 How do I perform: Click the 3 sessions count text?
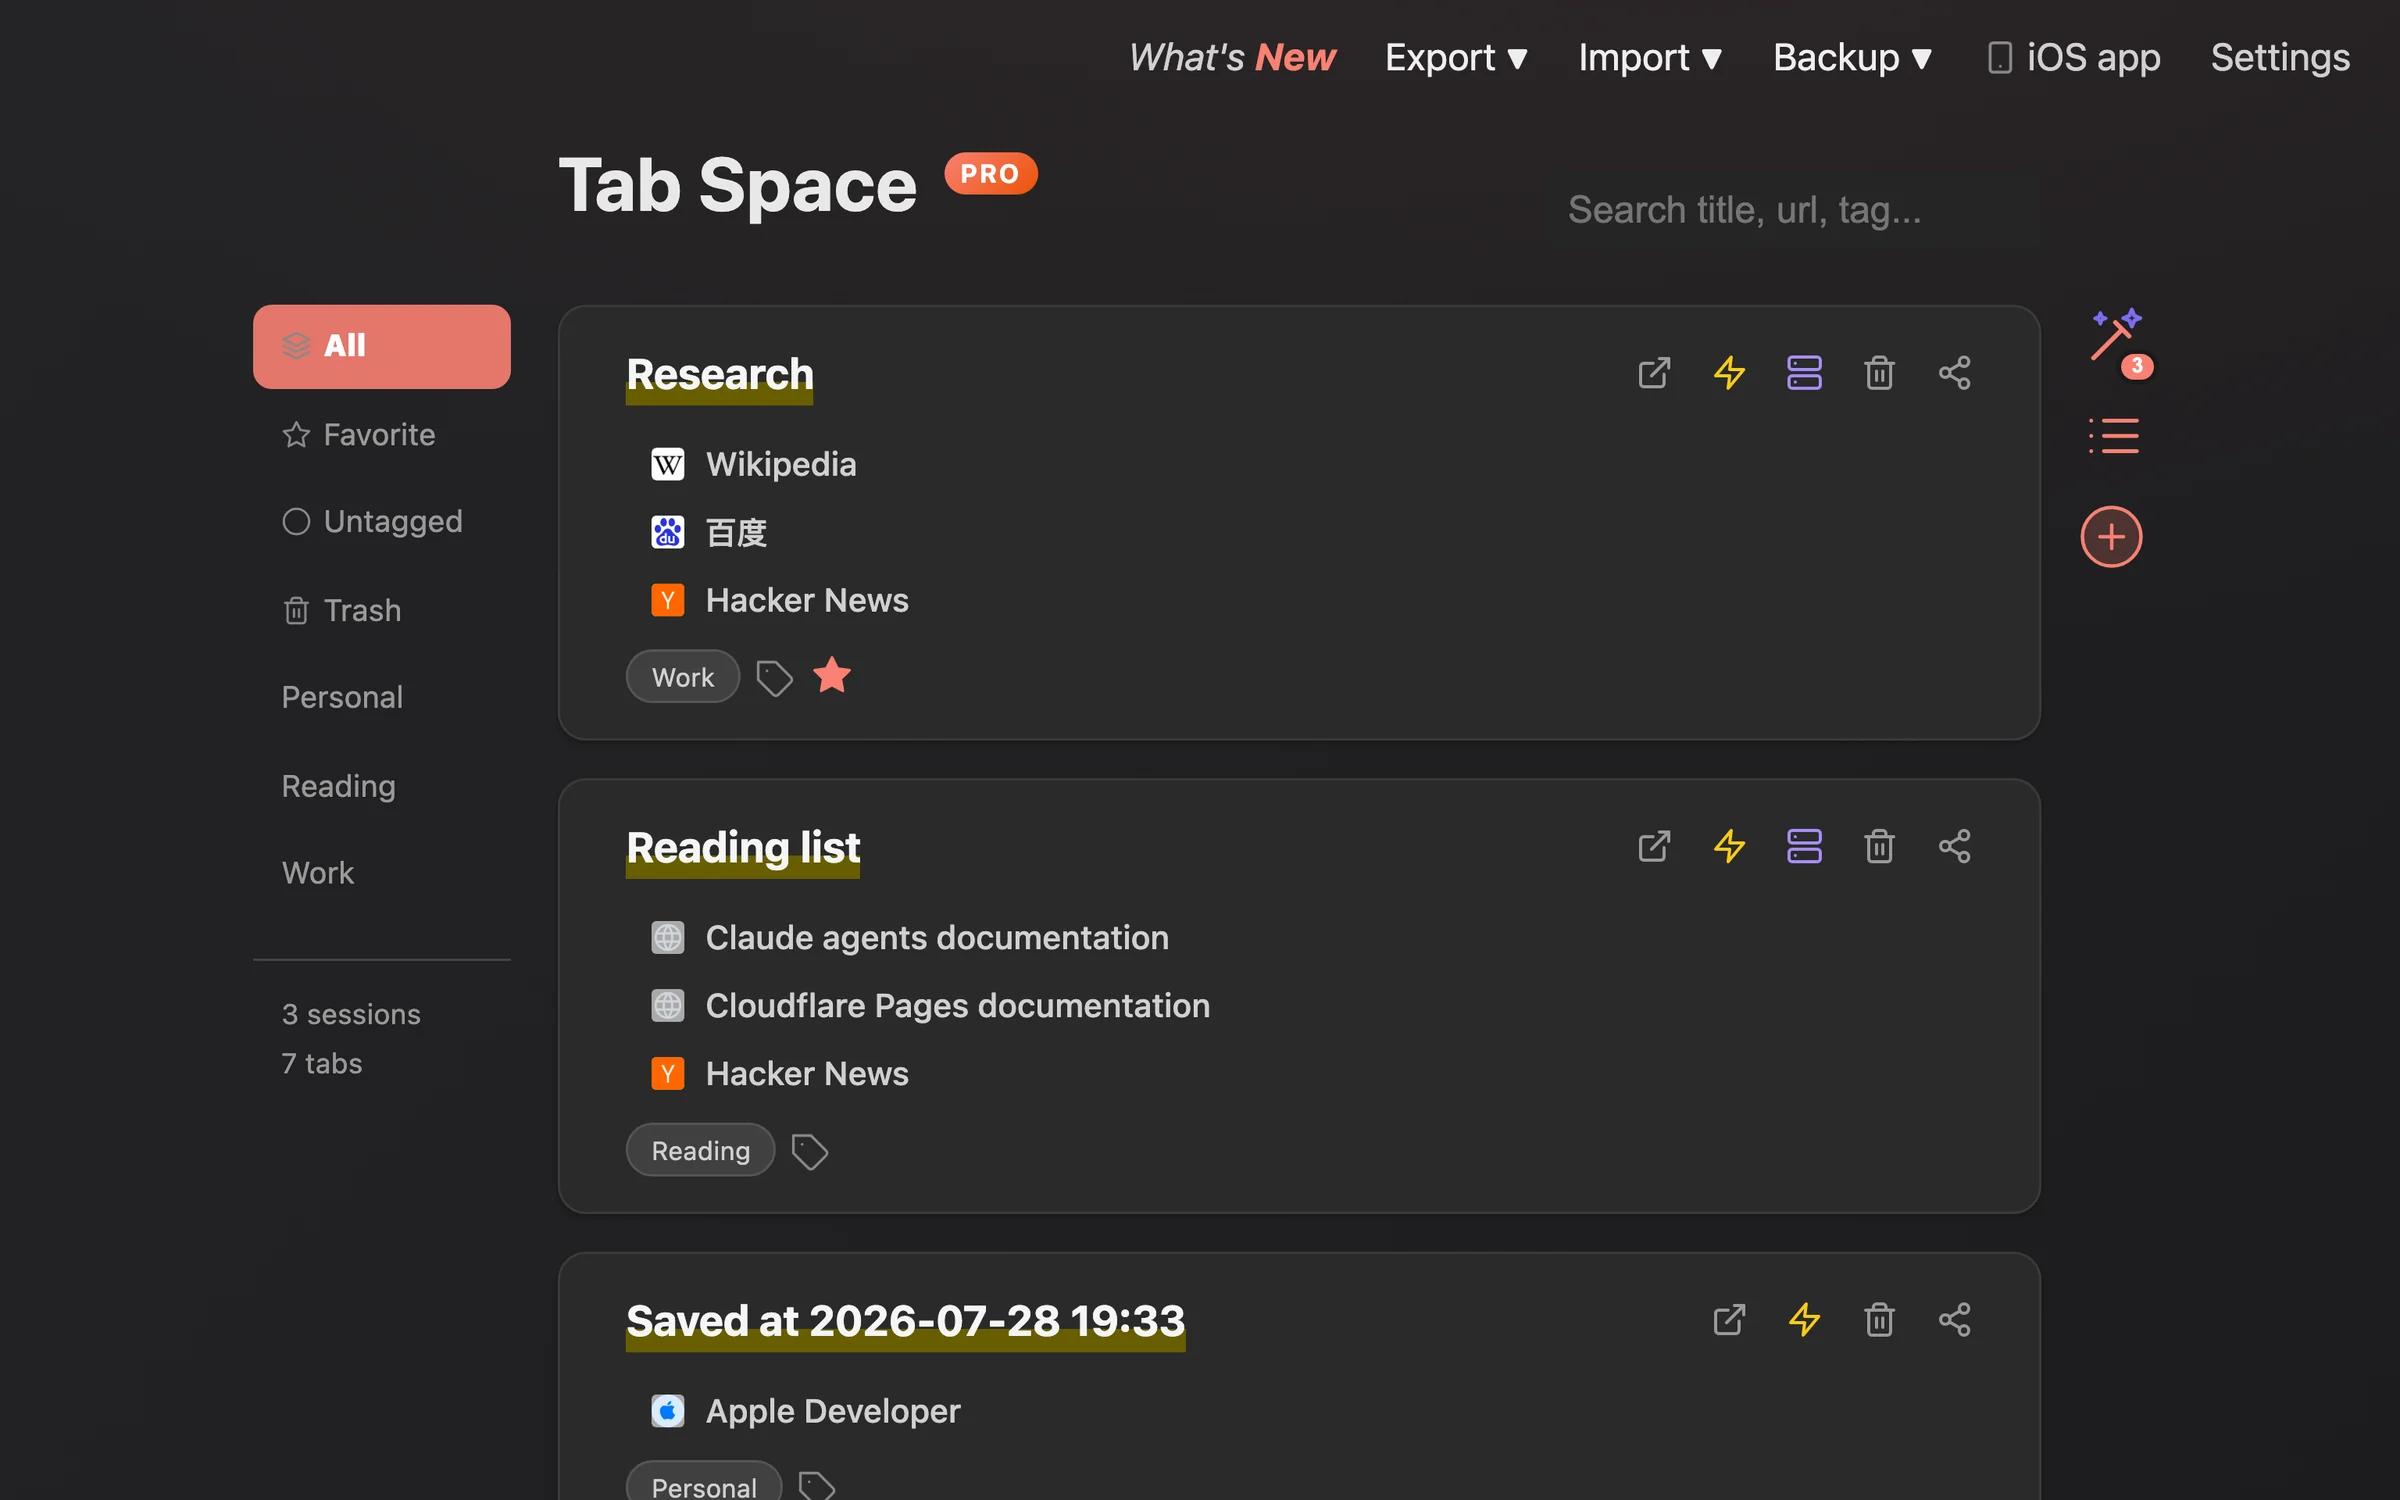pos(351,1014)
